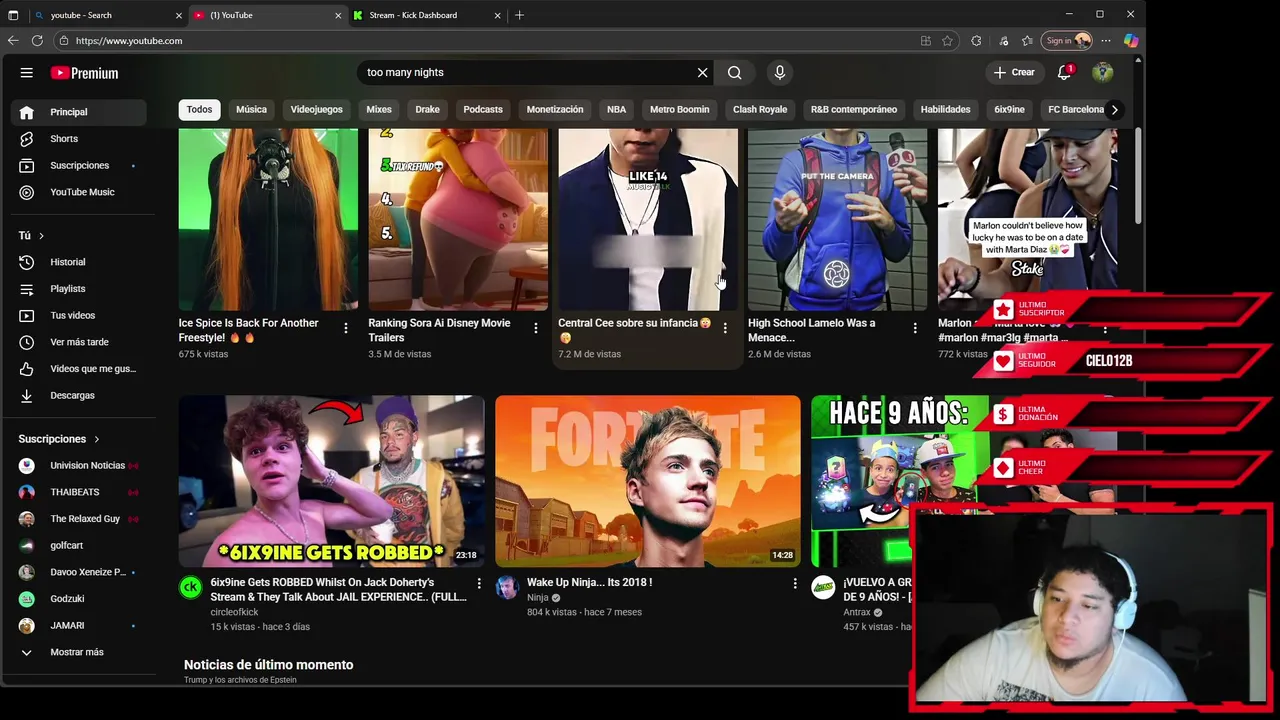
Task: Select the 6ix9ine filter chip
Action: [1009, 109]
